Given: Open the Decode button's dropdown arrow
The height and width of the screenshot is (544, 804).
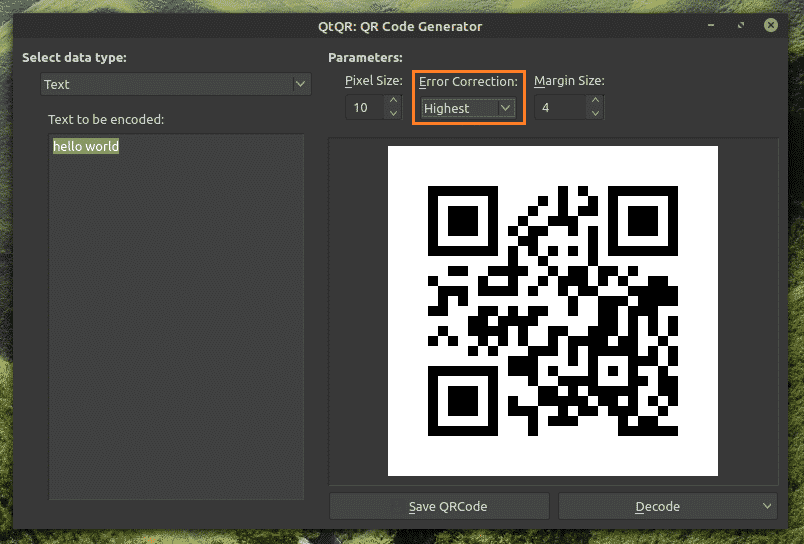Looking at the screenshot, I should (x=767, y=506).
